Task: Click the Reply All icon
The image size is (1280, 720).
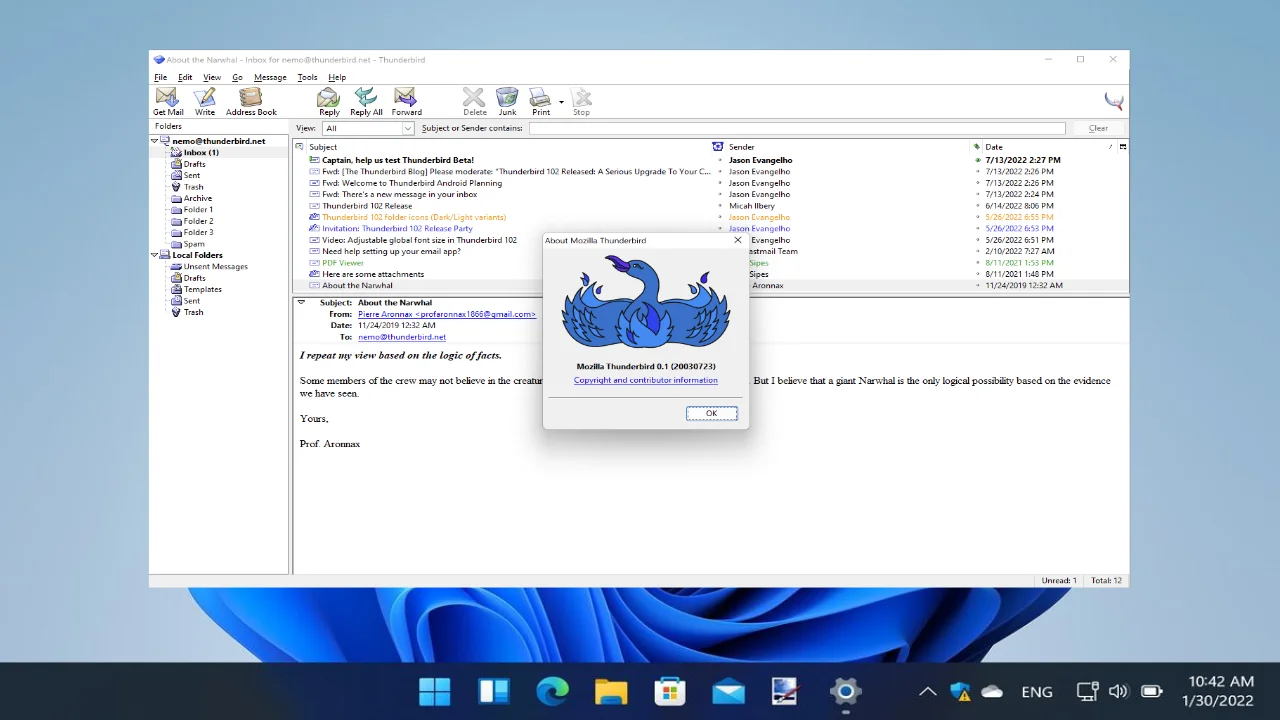Action: click(x=366, y=101)
